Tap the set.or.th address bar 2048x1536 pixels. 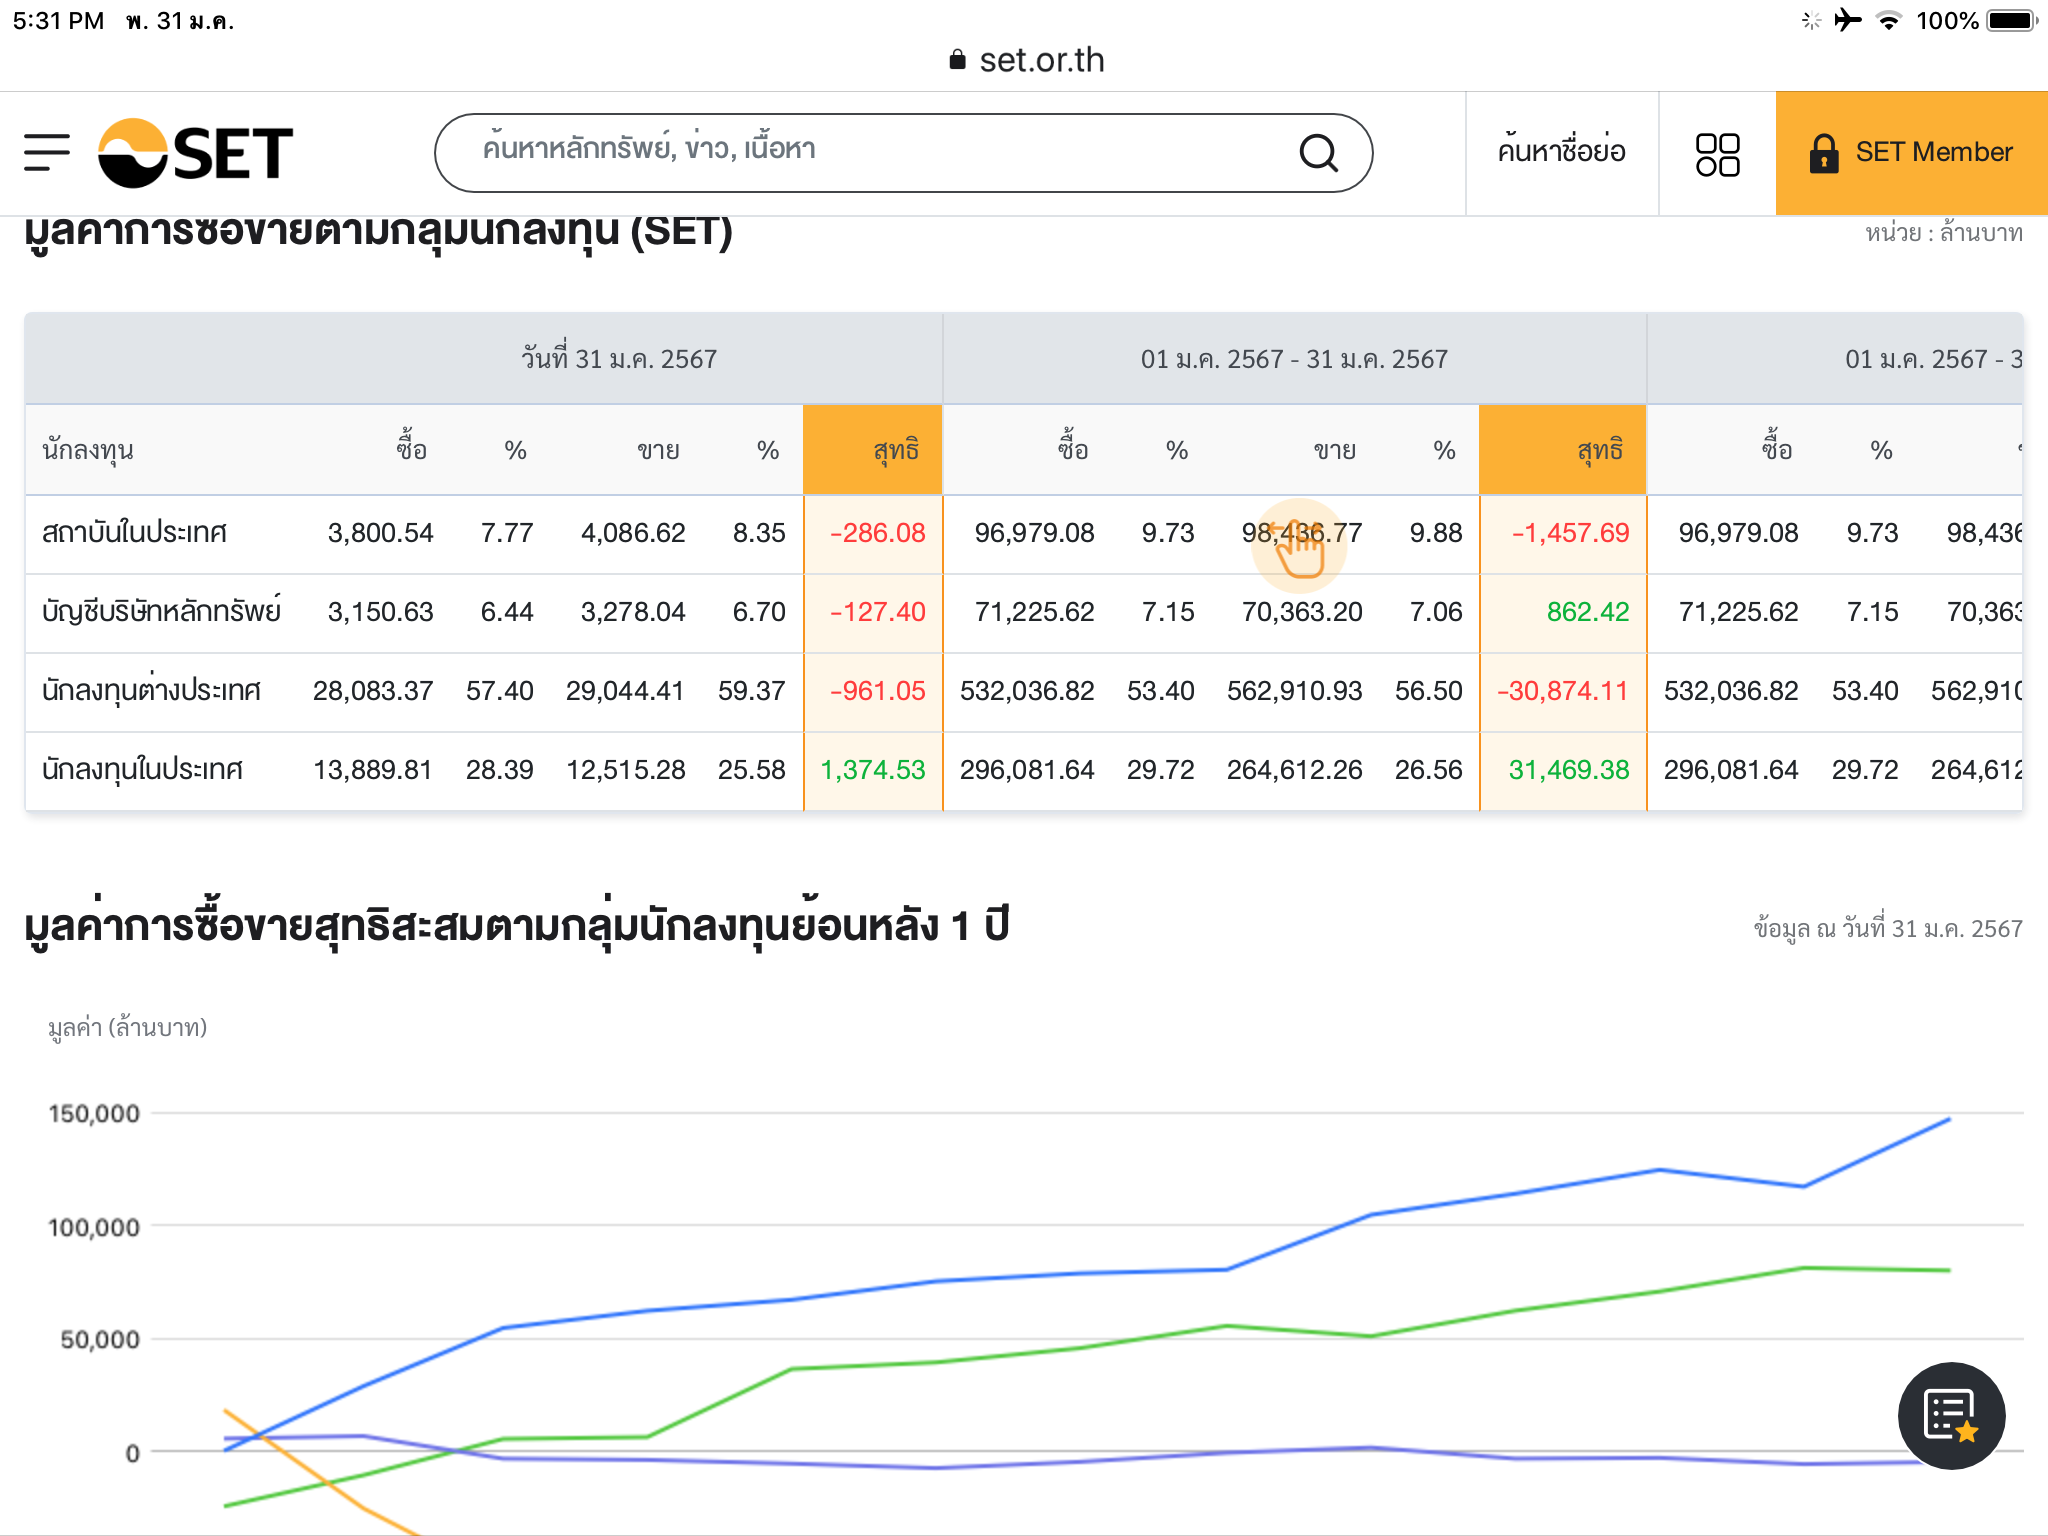coord(1040,60)
